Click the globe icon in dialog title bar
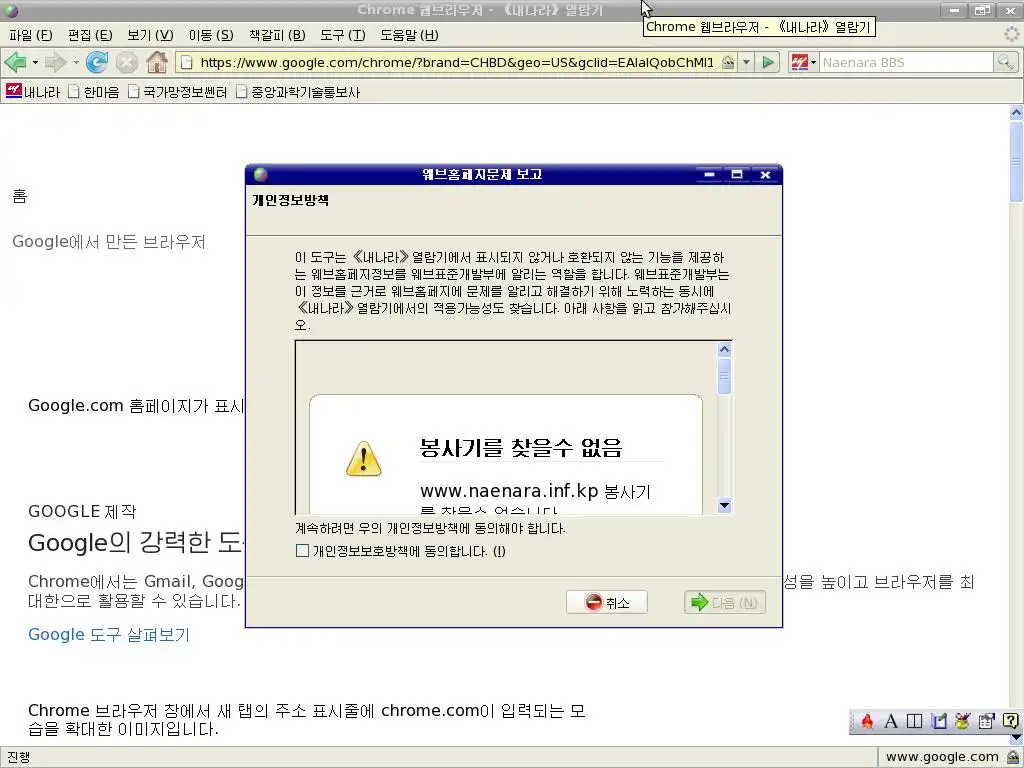Screen dimensions: 1024x768 point(261,174)
